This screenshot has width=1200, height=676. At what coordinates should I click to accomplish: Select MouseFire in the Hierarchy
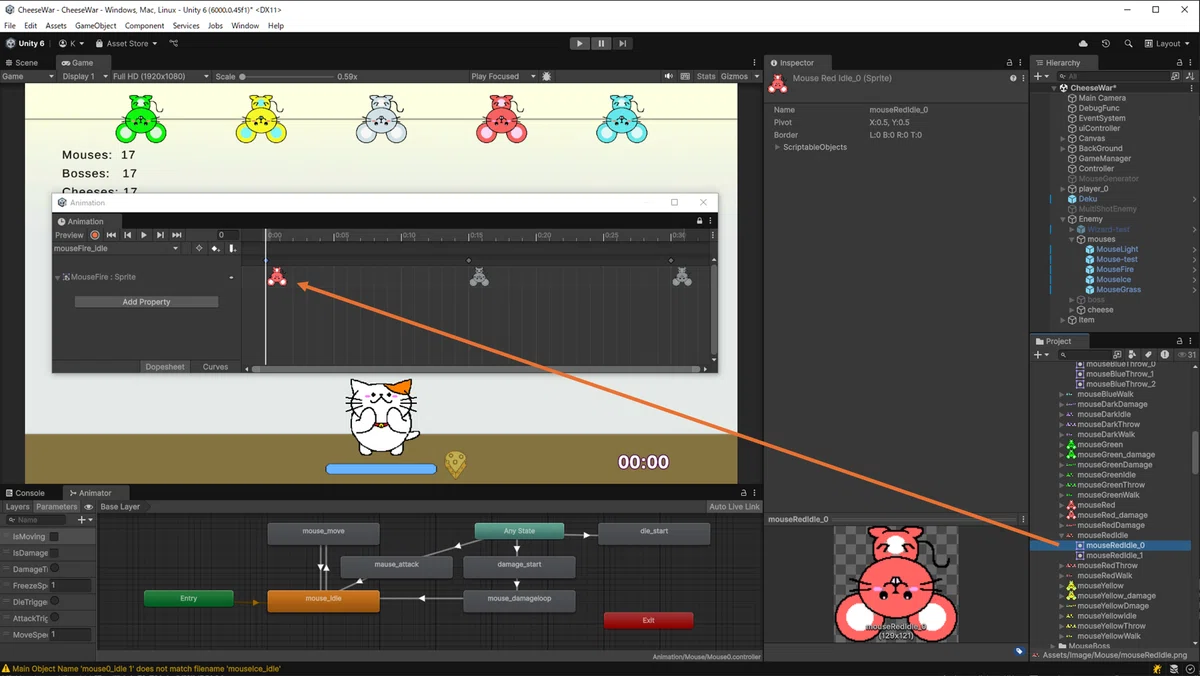[x=1114, y=269]
